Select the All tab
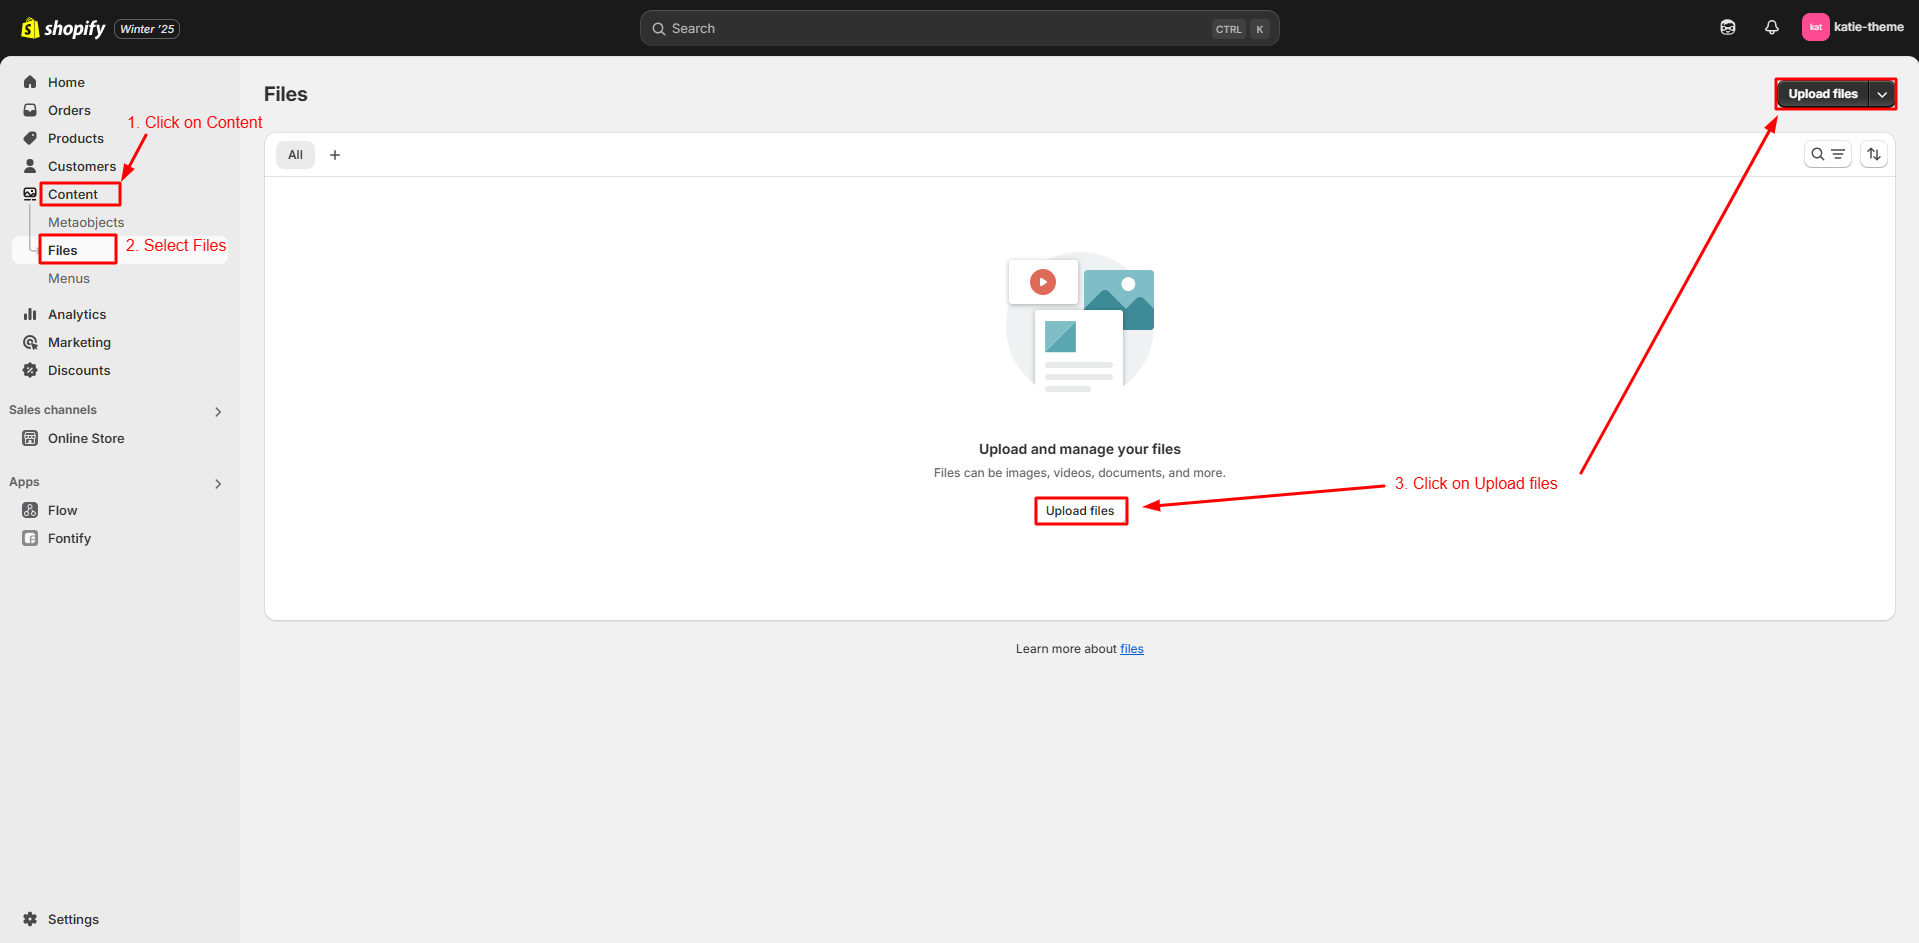 295,155
